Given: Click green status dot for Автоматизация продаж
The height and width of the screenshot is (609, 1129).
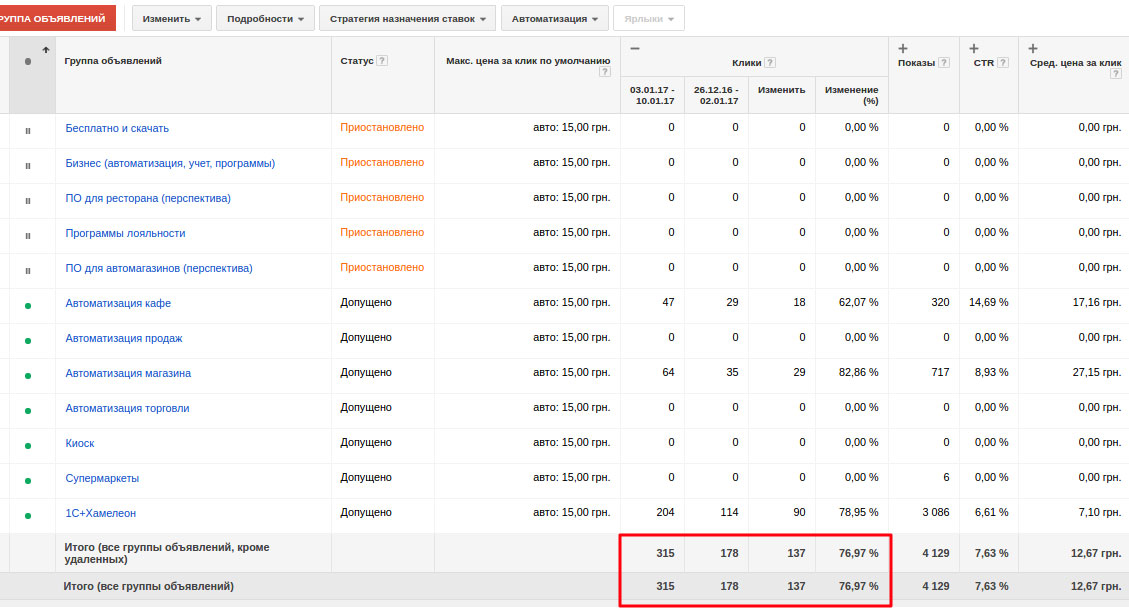Looking at the screenshot, I should (28, 340).
